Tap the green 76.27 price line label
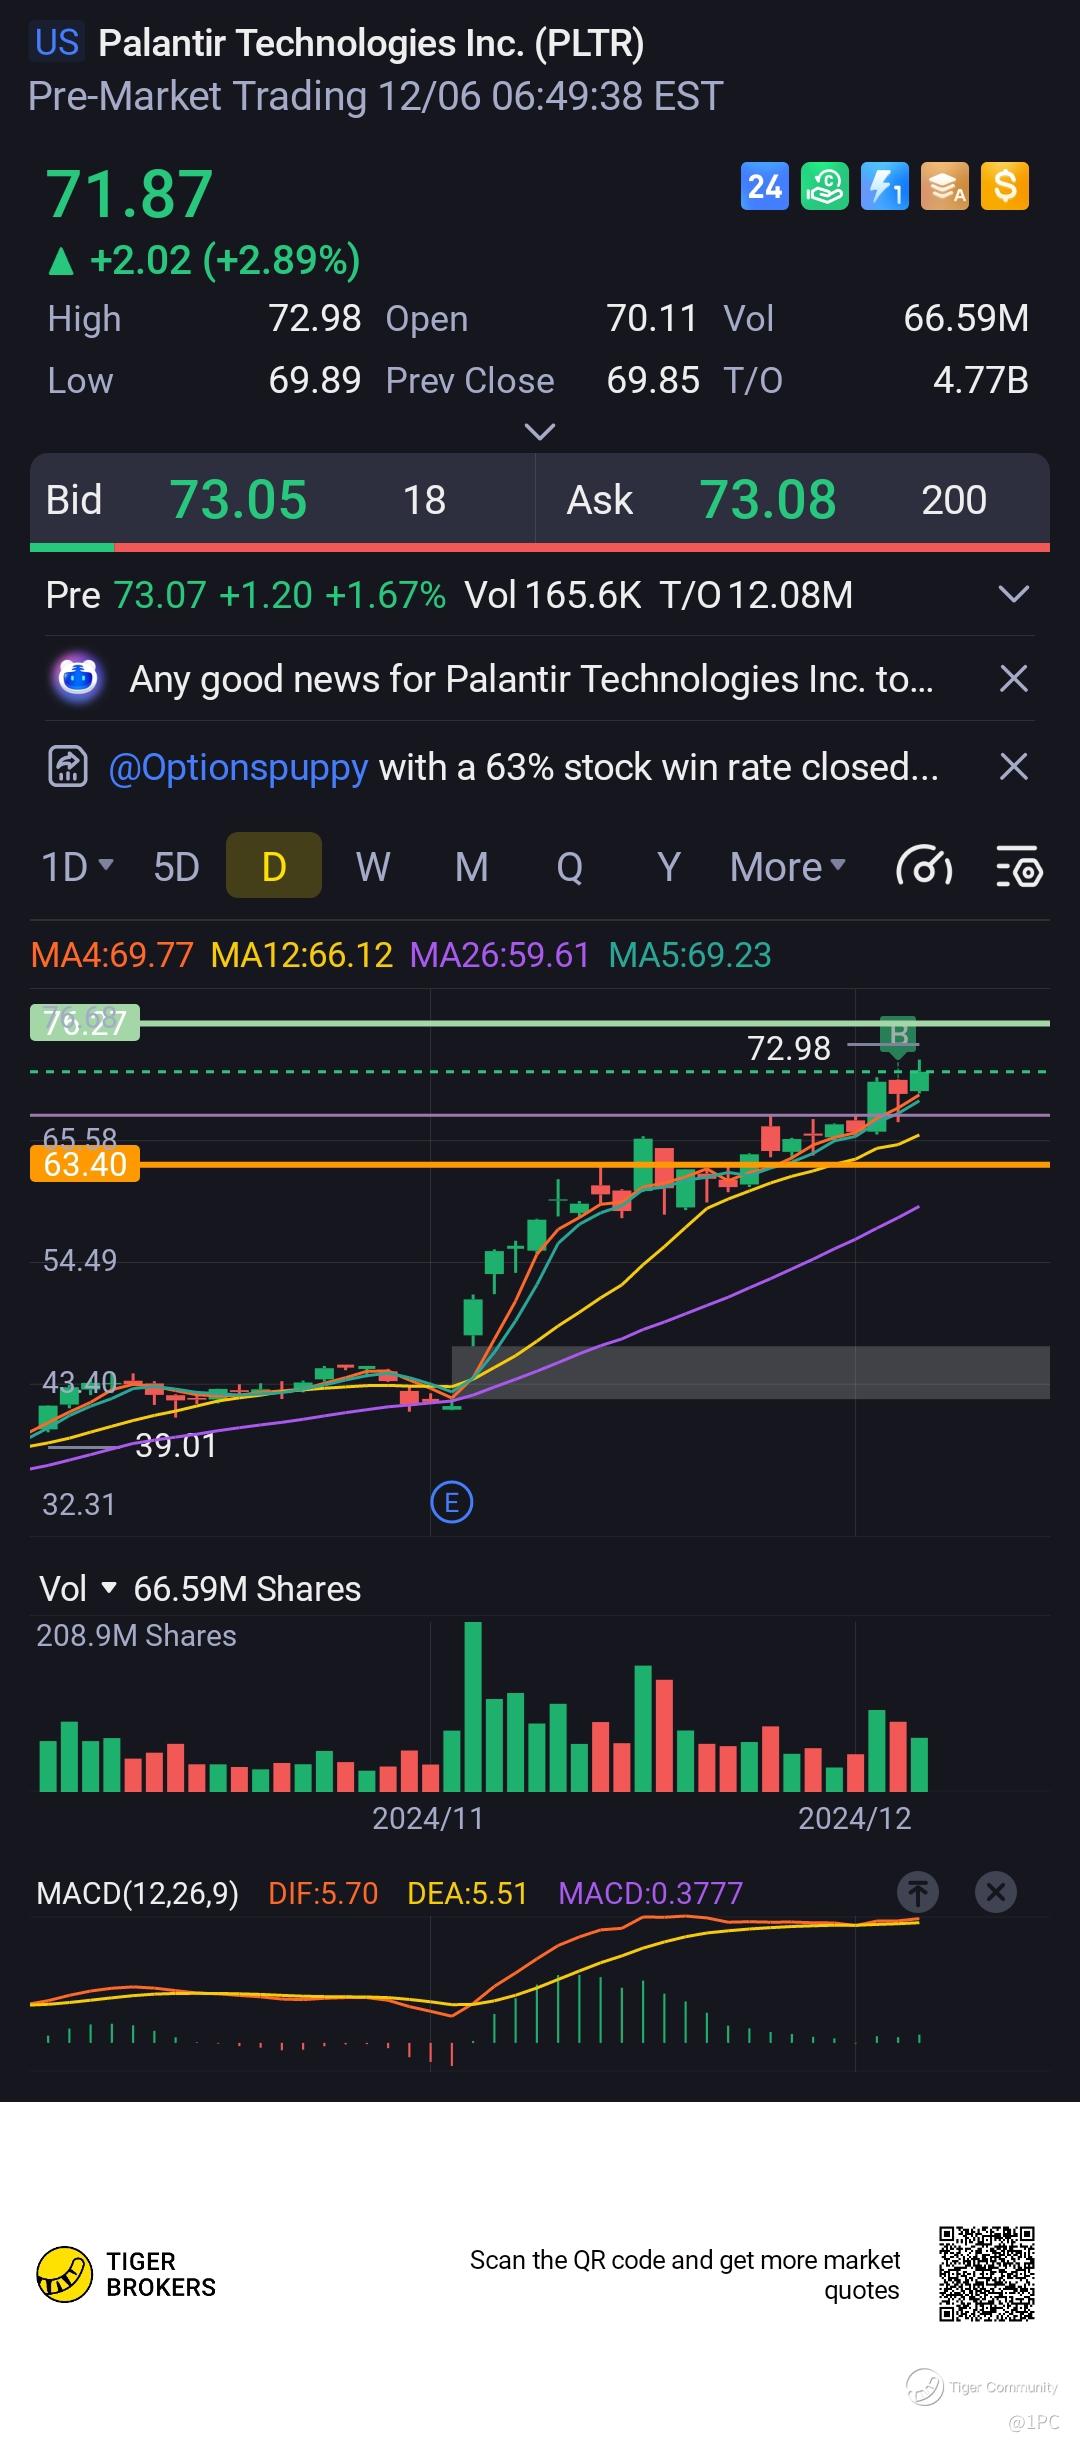 click(x=85, y=1022)
